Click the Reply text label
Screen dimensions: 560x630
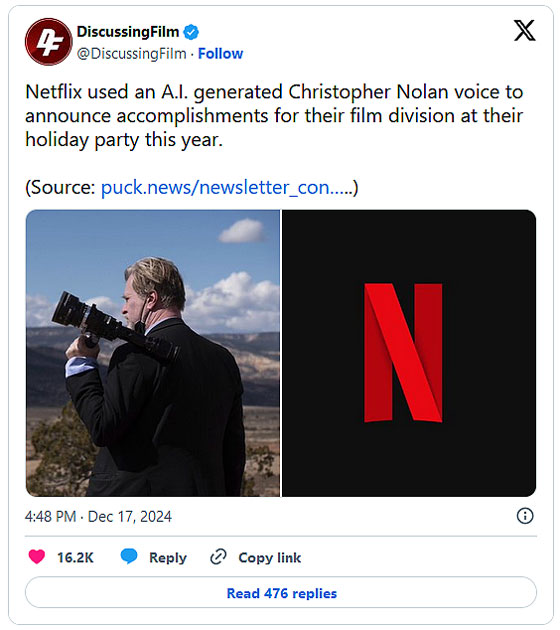[x=168, y=558]
